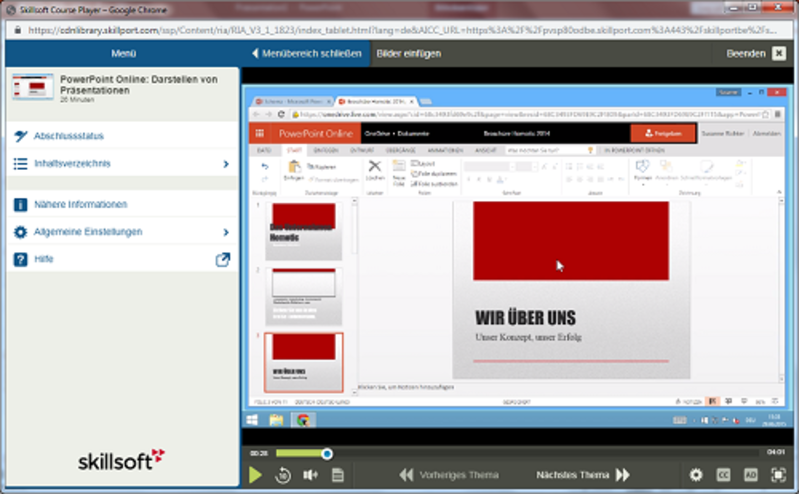The width and height of the screenshot is (799, 494).
Task: Click the Chrome URL address field
Action: [403, 30]
